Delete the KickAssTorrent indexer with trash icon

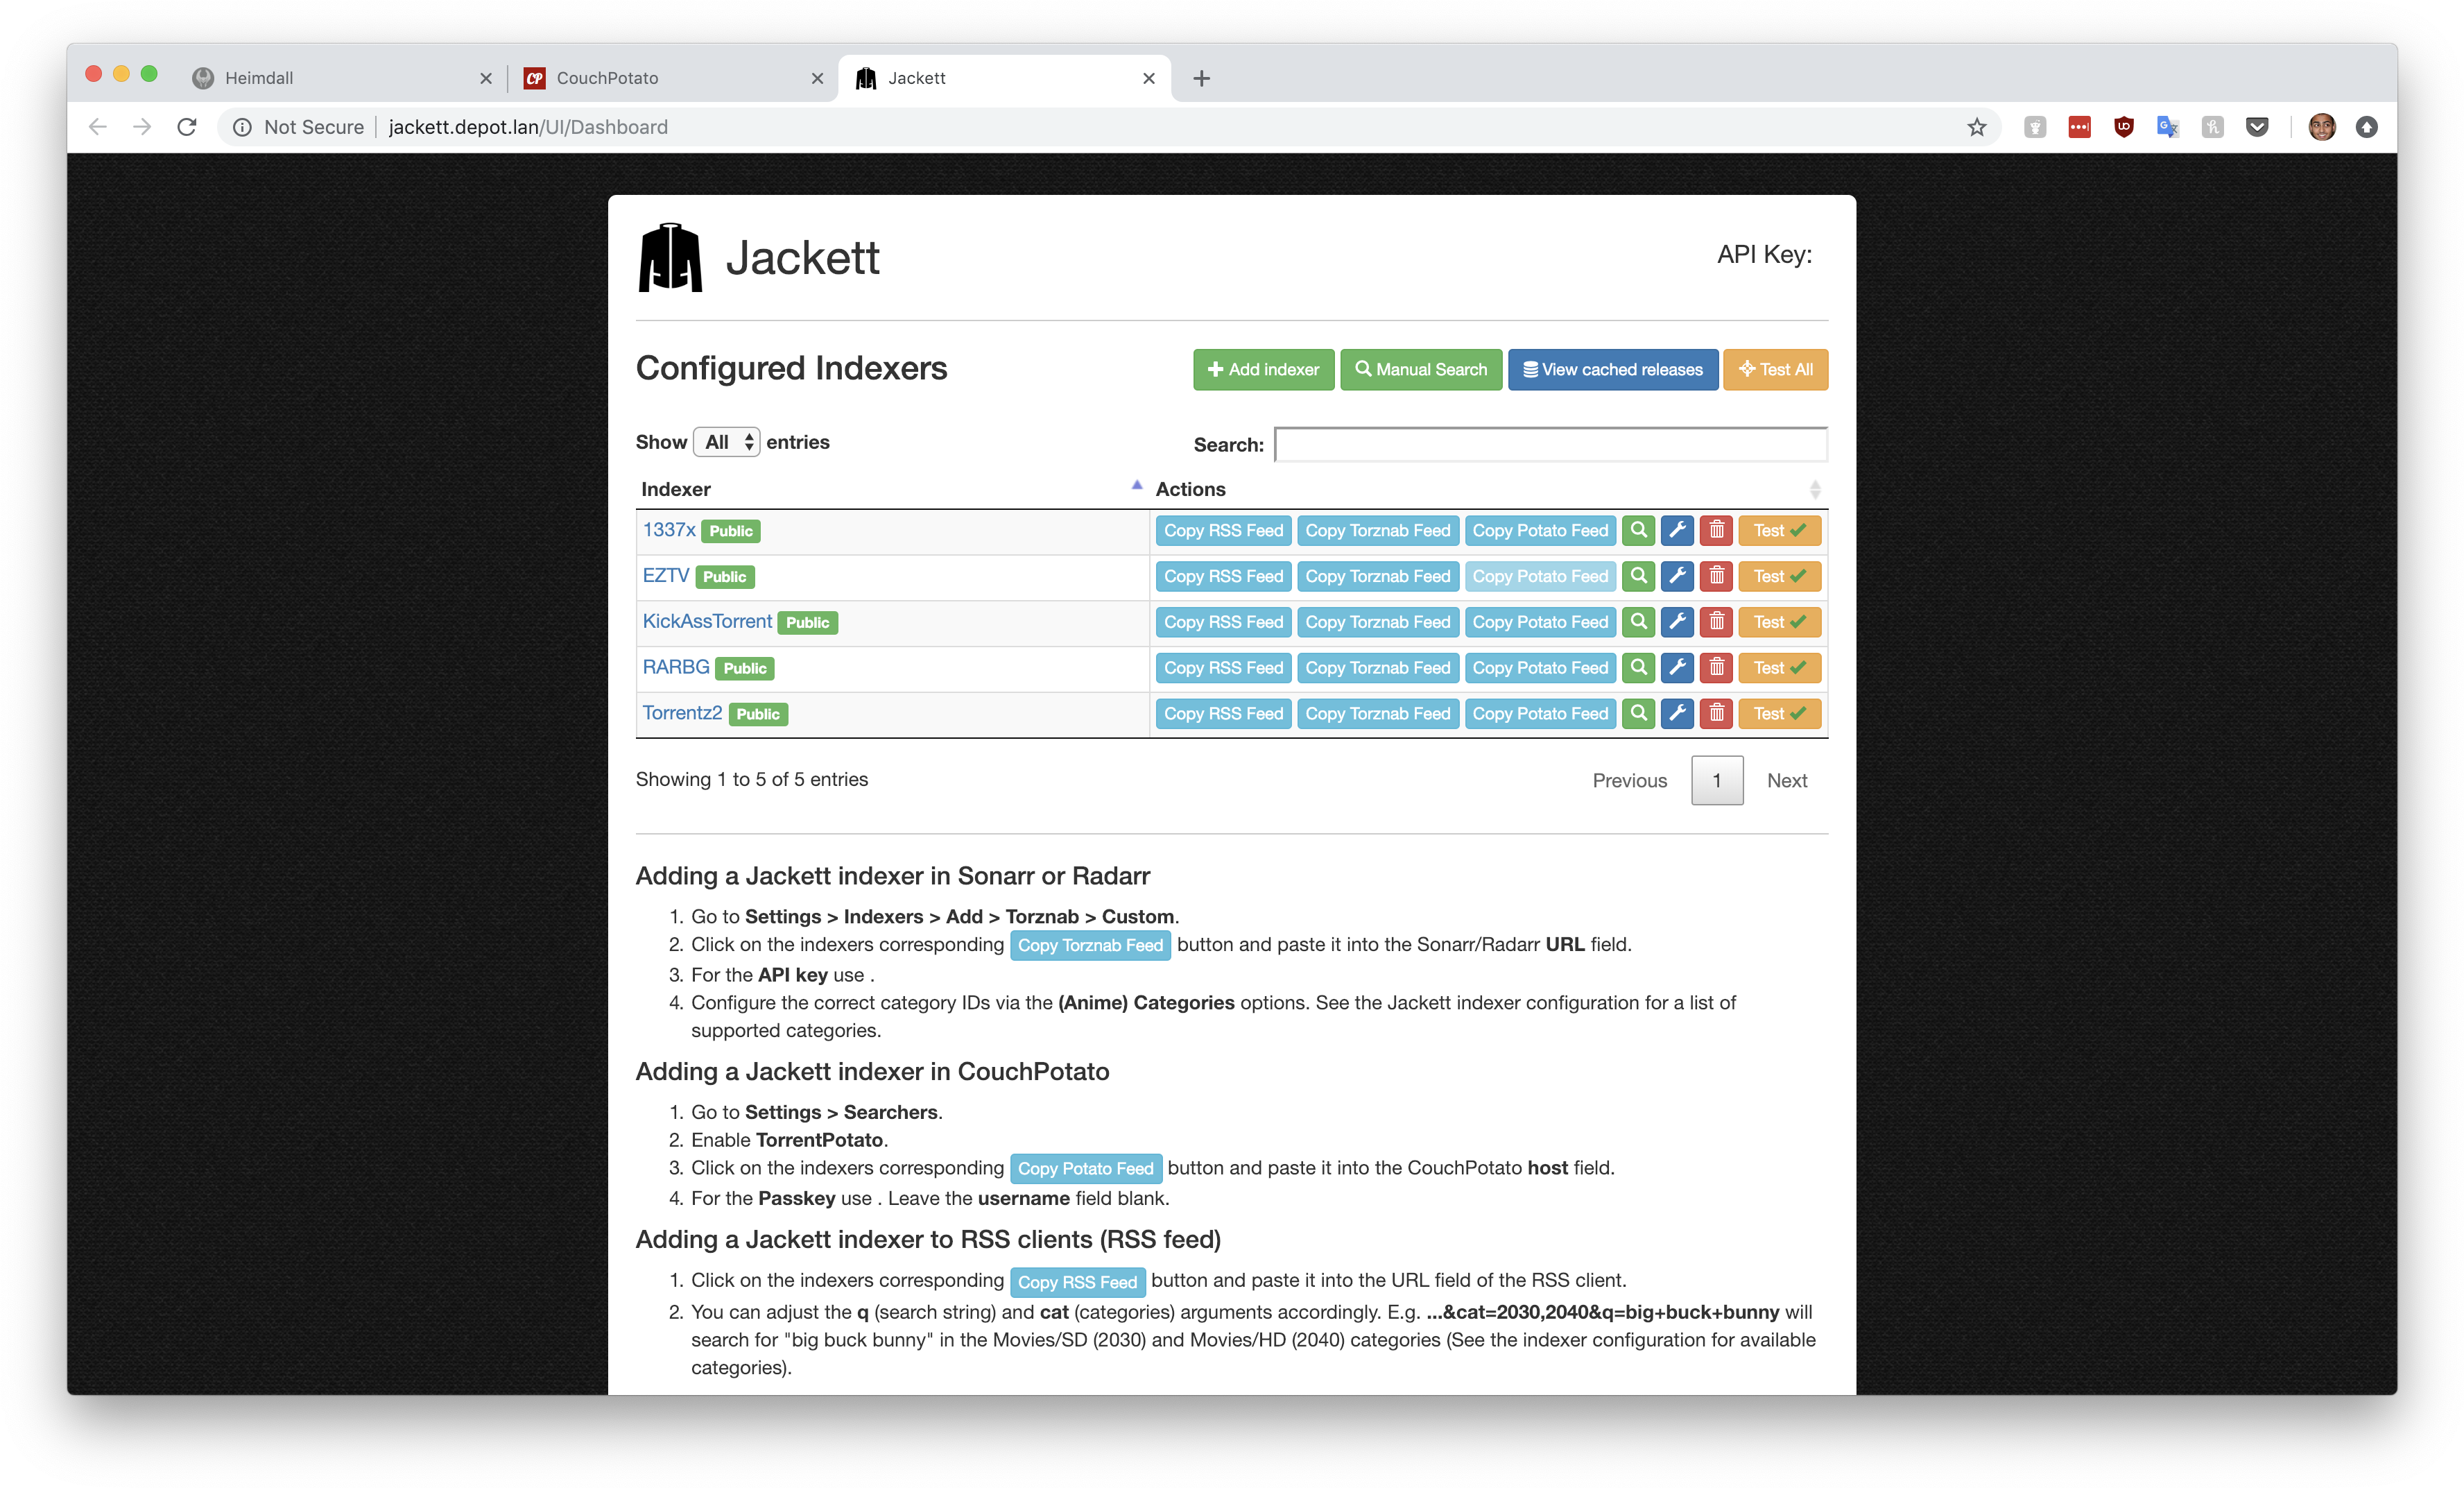click(x=1717, y=622)
